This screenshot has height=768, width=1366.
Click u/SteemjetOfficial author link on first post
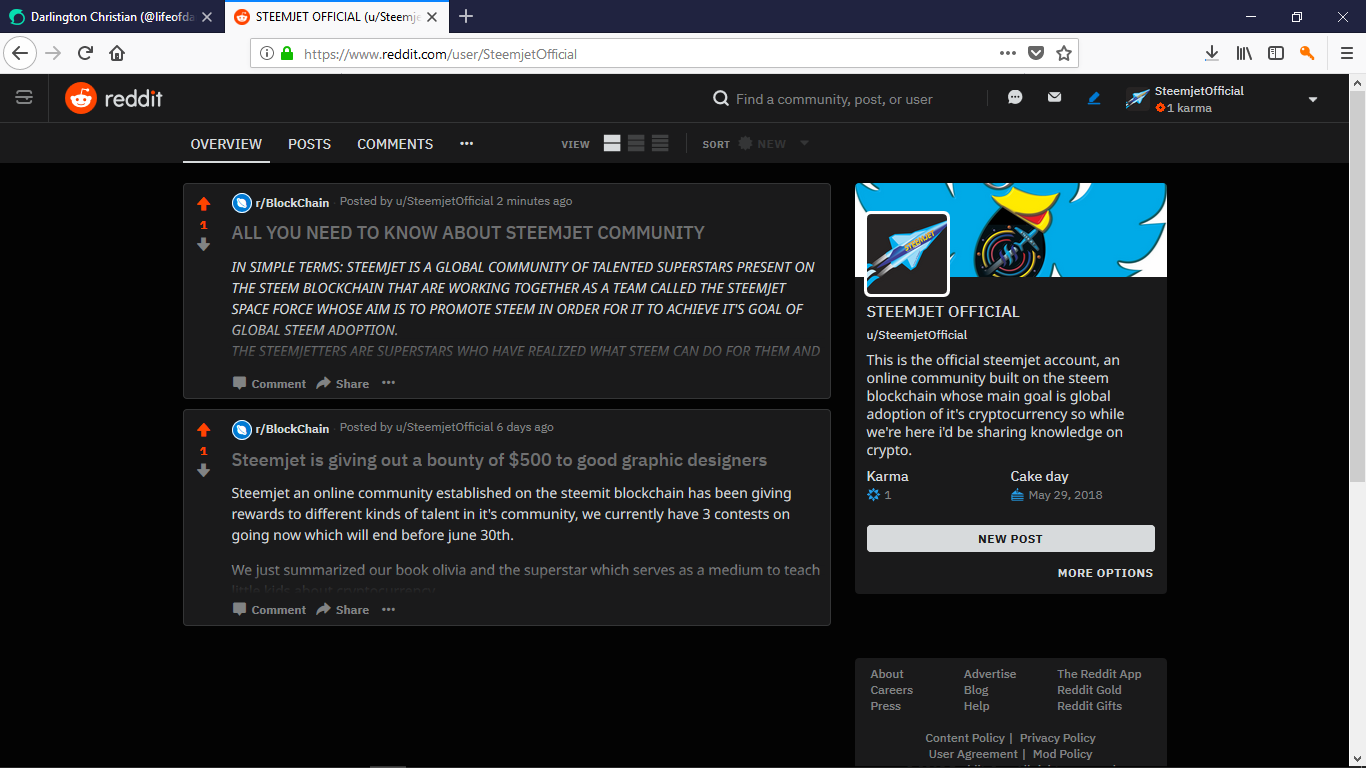(444, 201)
